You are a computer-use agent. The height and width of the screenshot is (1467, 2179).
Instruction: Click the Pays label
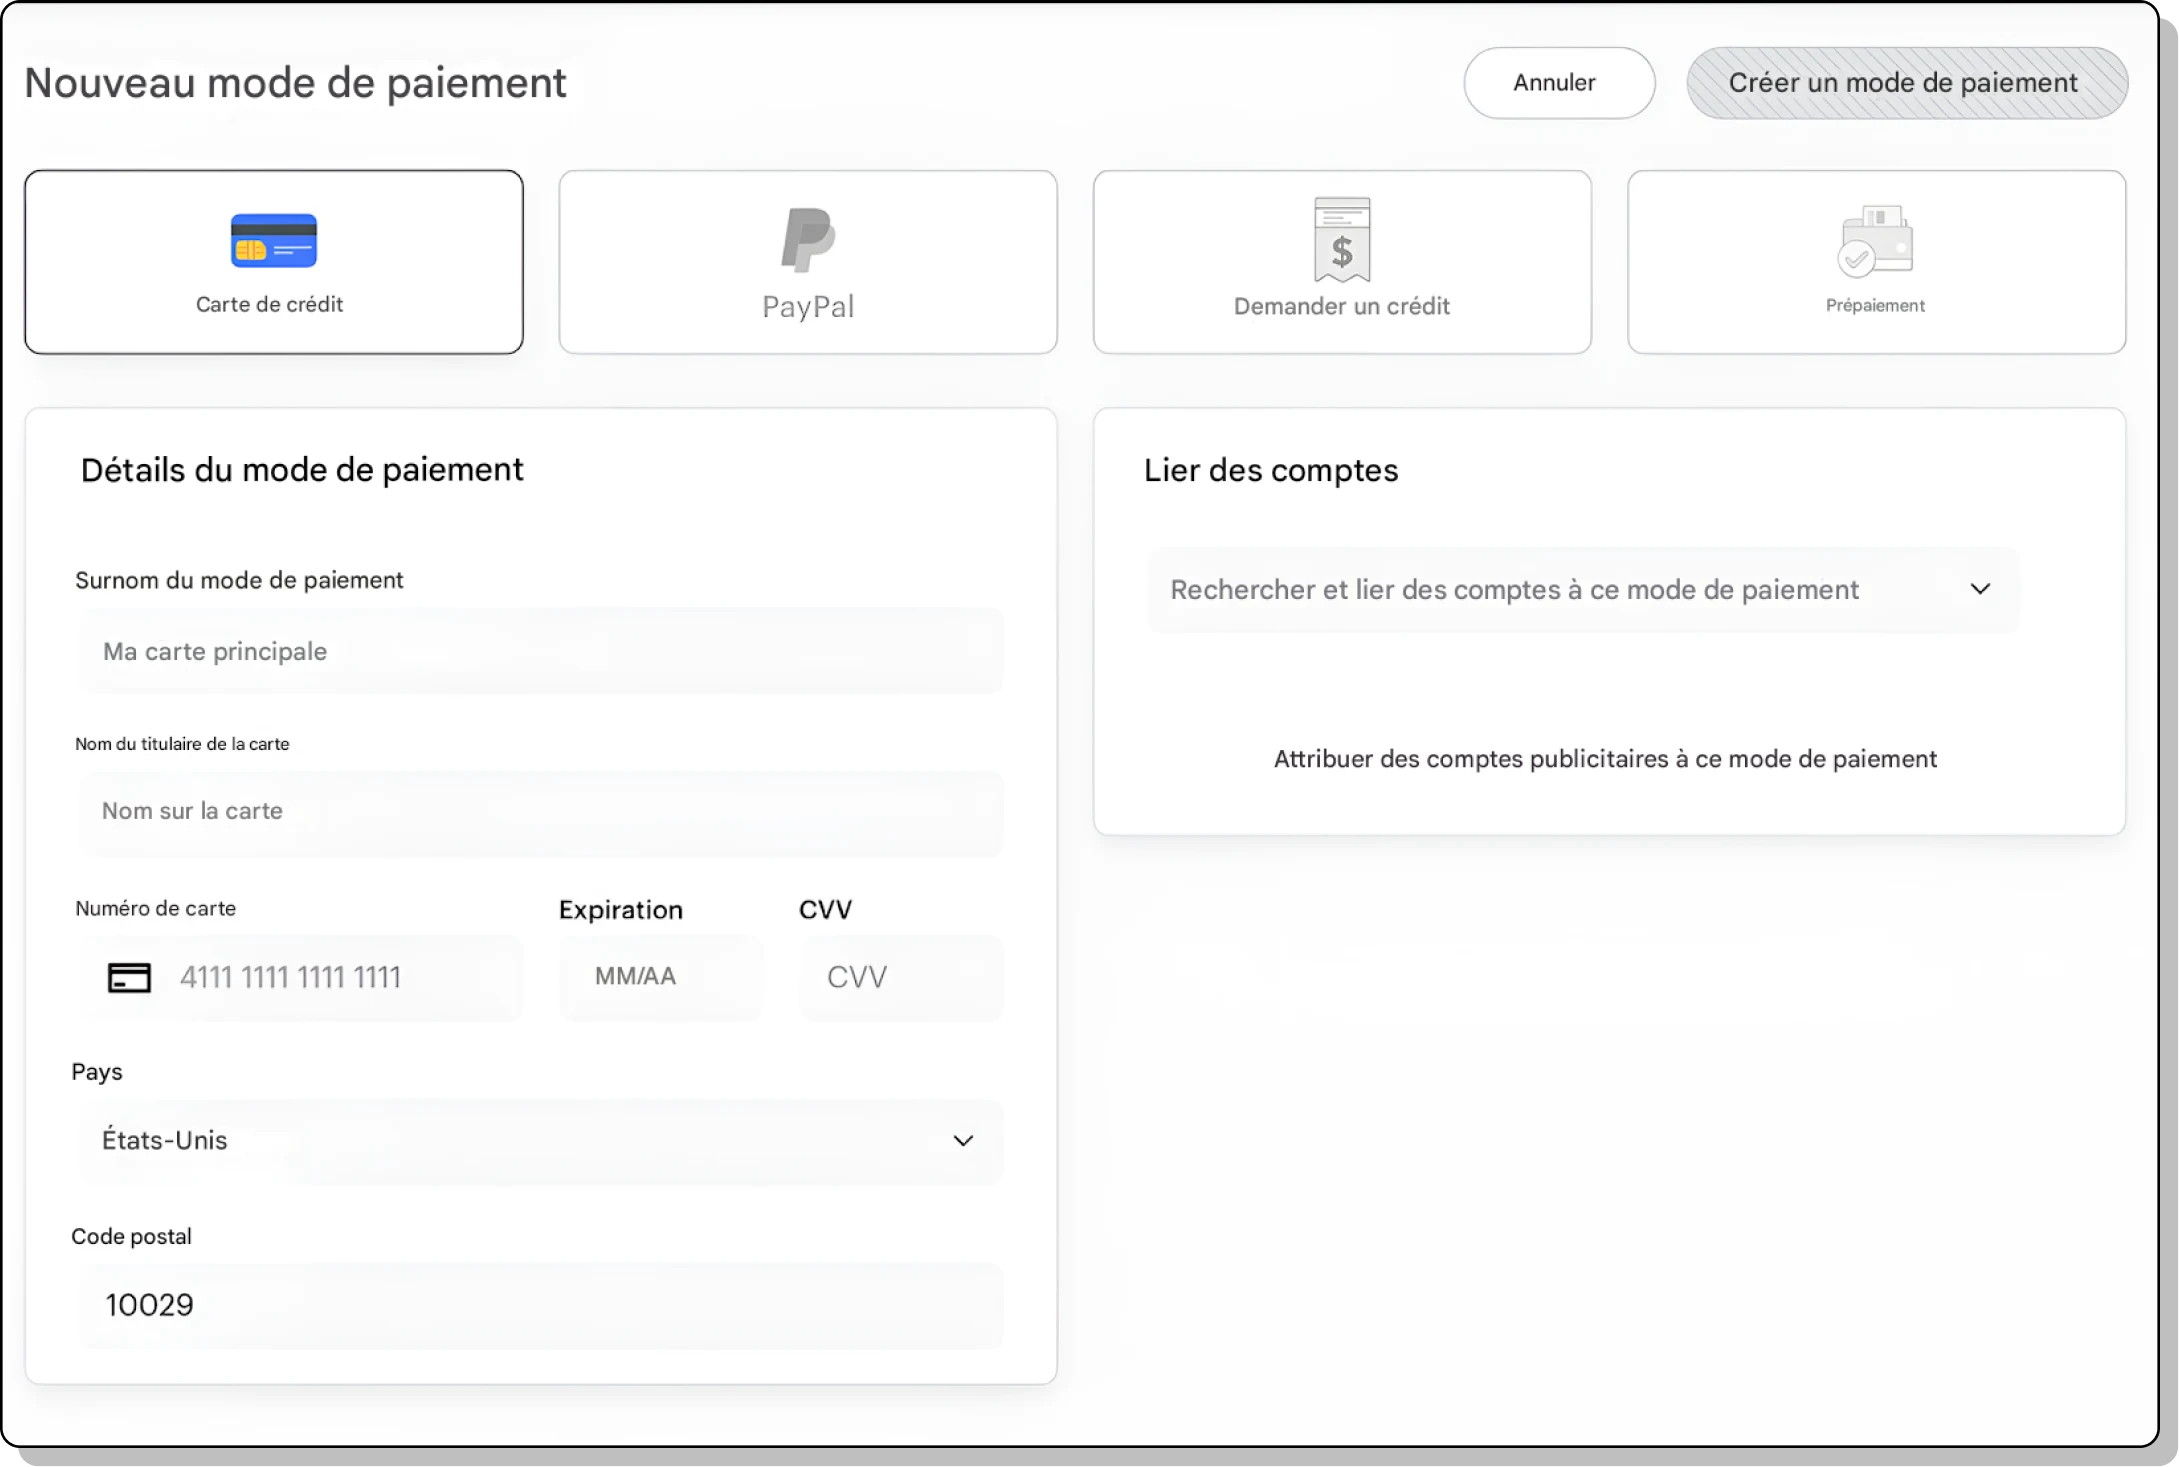click(97, 1072)
